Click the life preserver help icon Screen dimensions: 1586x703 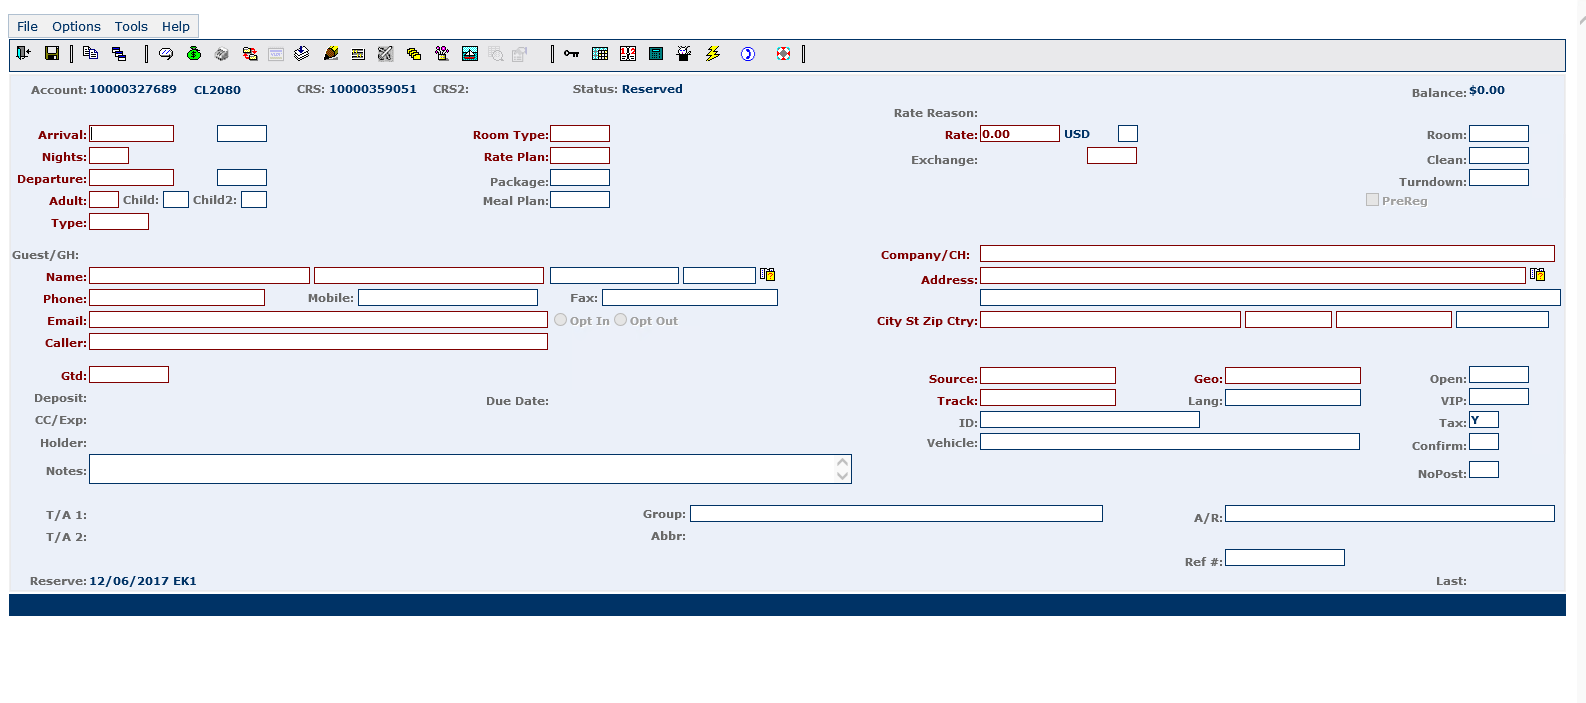783,54
